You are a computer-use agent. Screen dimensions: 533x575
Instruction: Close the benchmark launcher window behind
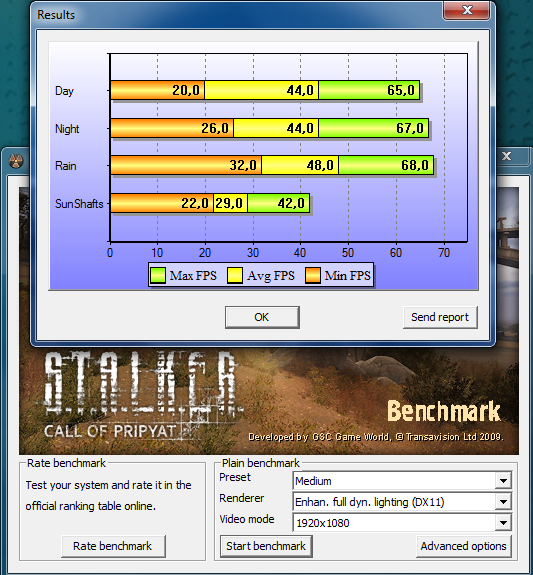click(507, 156)
